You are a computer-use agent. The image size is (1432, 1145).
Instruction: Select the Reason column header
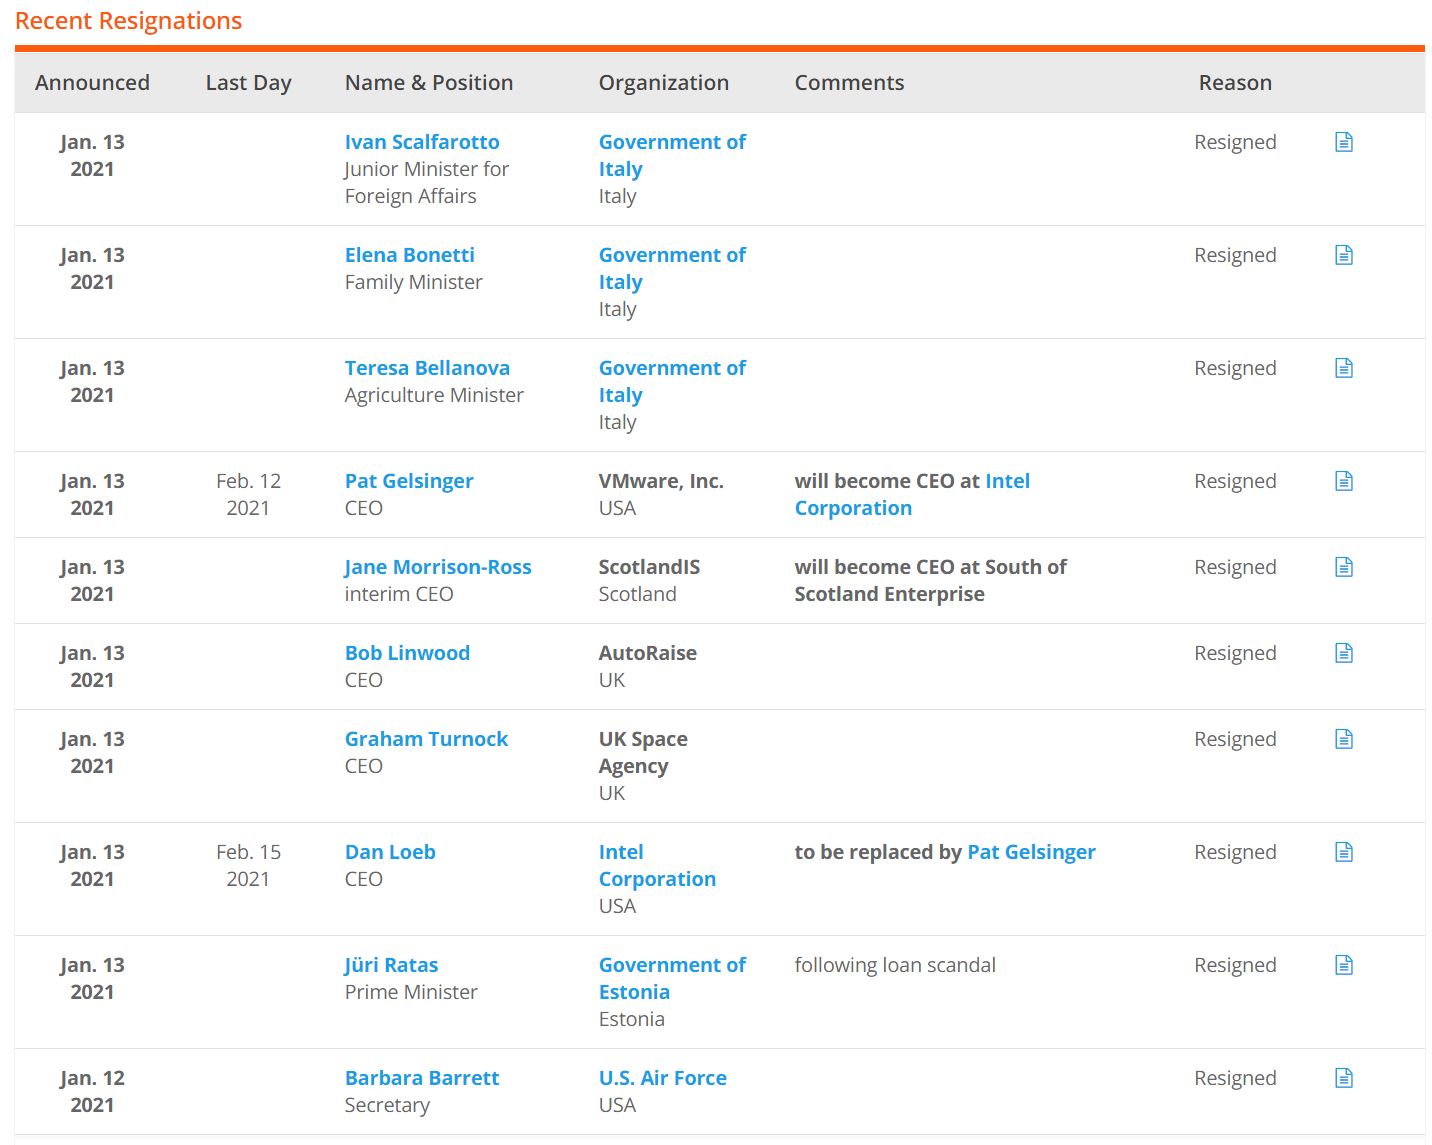click(x=1235, y=83)
